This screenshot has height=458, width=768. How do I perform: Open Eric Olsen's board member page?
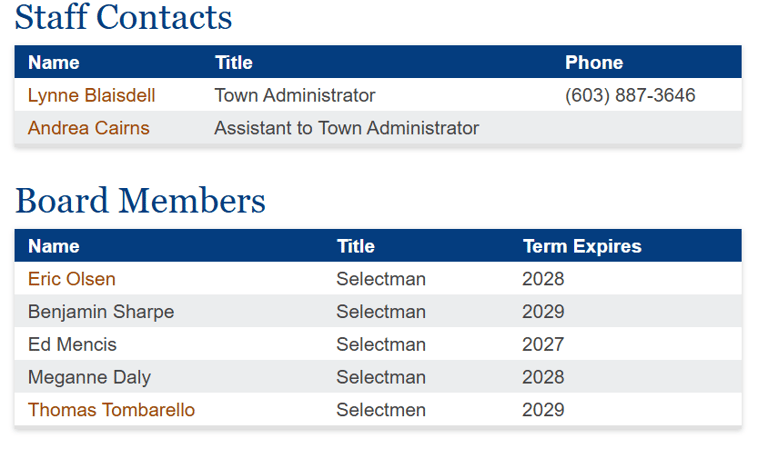[71, 279]
